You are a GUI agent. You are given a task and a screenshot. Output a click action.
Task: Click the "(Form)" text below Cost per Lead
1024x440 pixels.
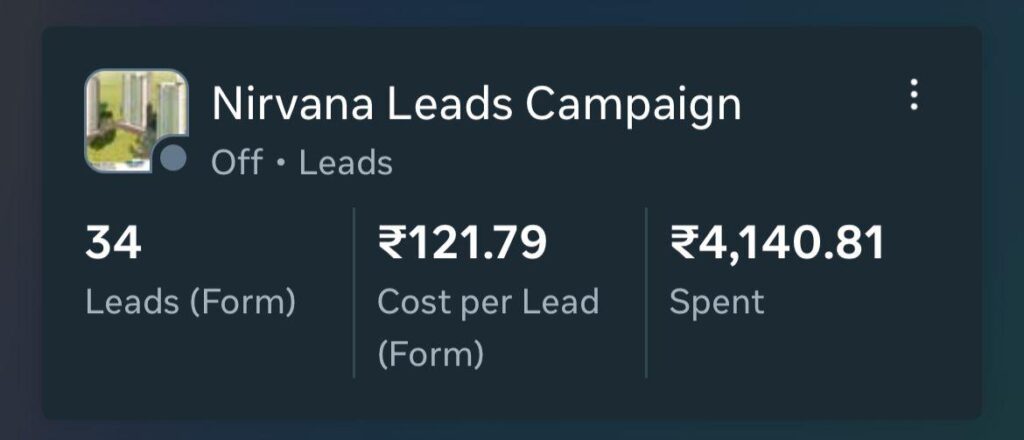(x=431, y=354)
